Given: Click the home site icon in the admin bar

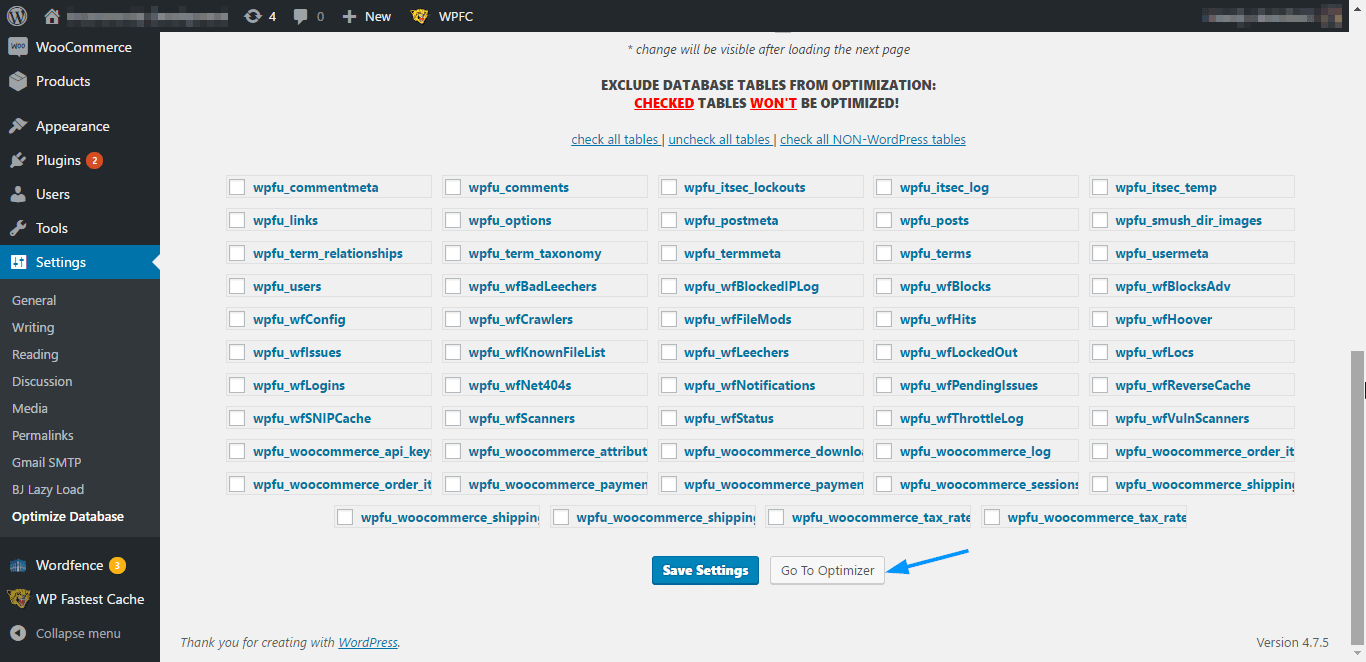Looking at the screenshot, I should [52, 16].
